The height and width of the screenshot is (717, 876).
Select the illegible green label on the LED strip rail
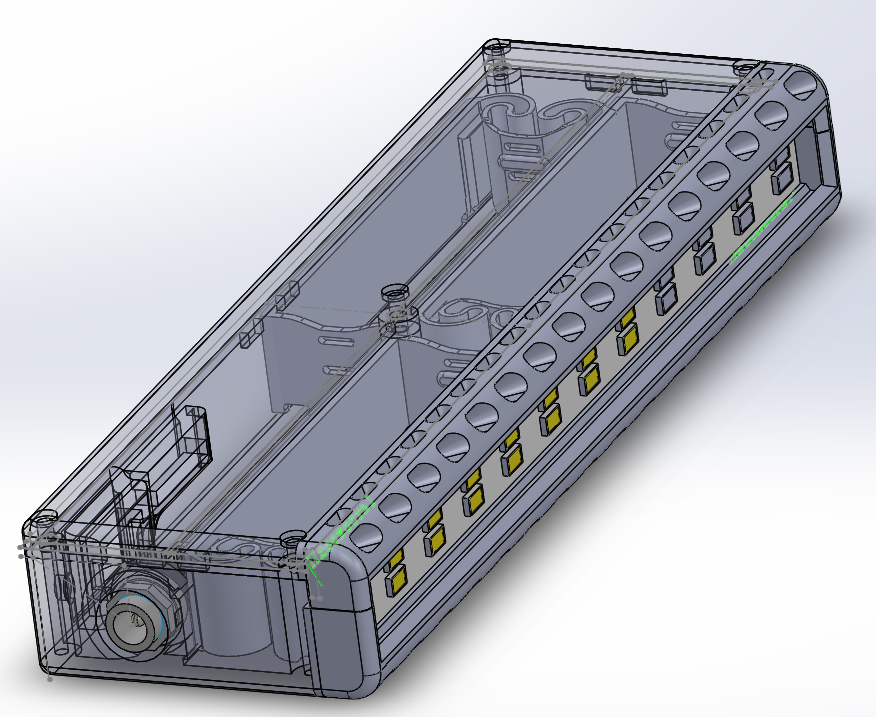click(763, 227)
